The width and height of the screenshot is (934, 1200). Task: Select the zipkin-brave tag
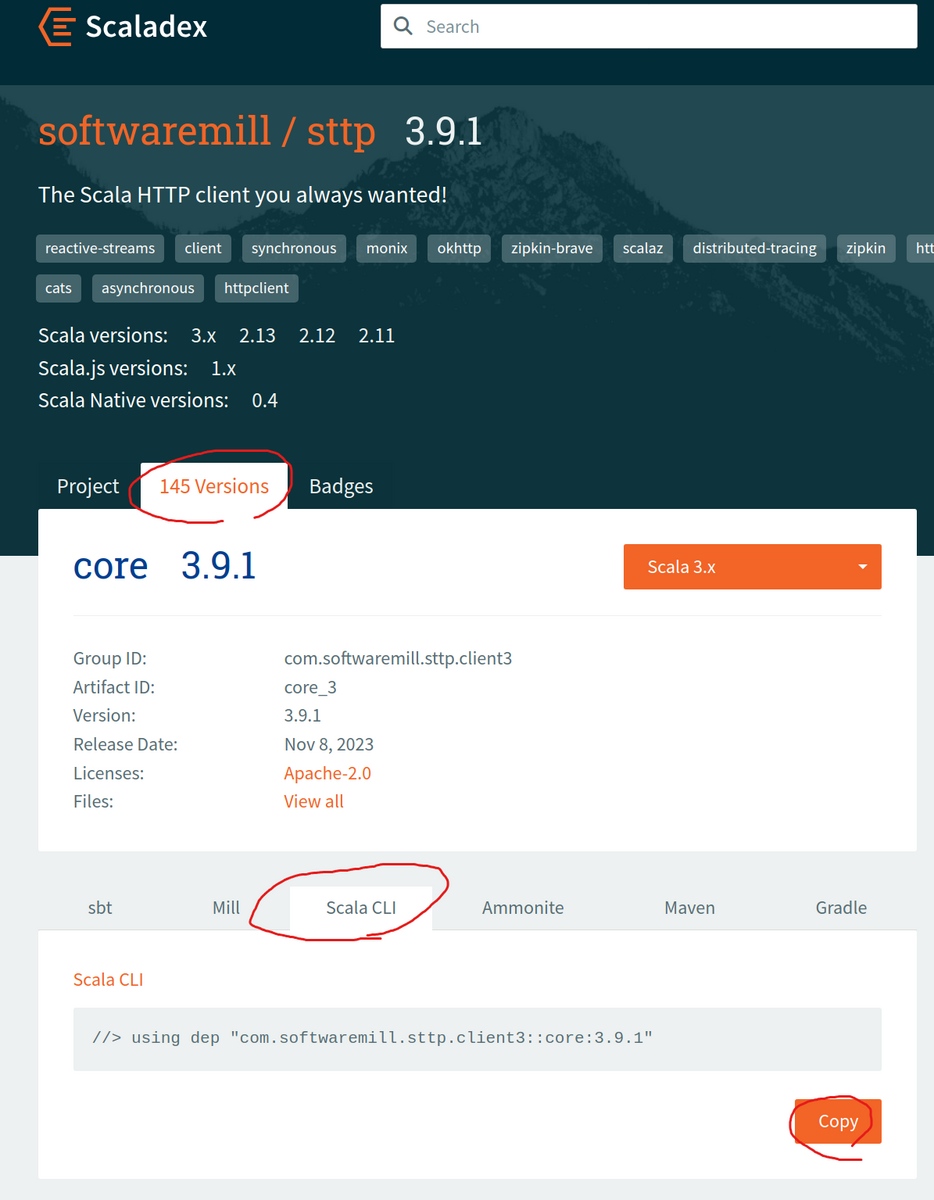point(552,248)
